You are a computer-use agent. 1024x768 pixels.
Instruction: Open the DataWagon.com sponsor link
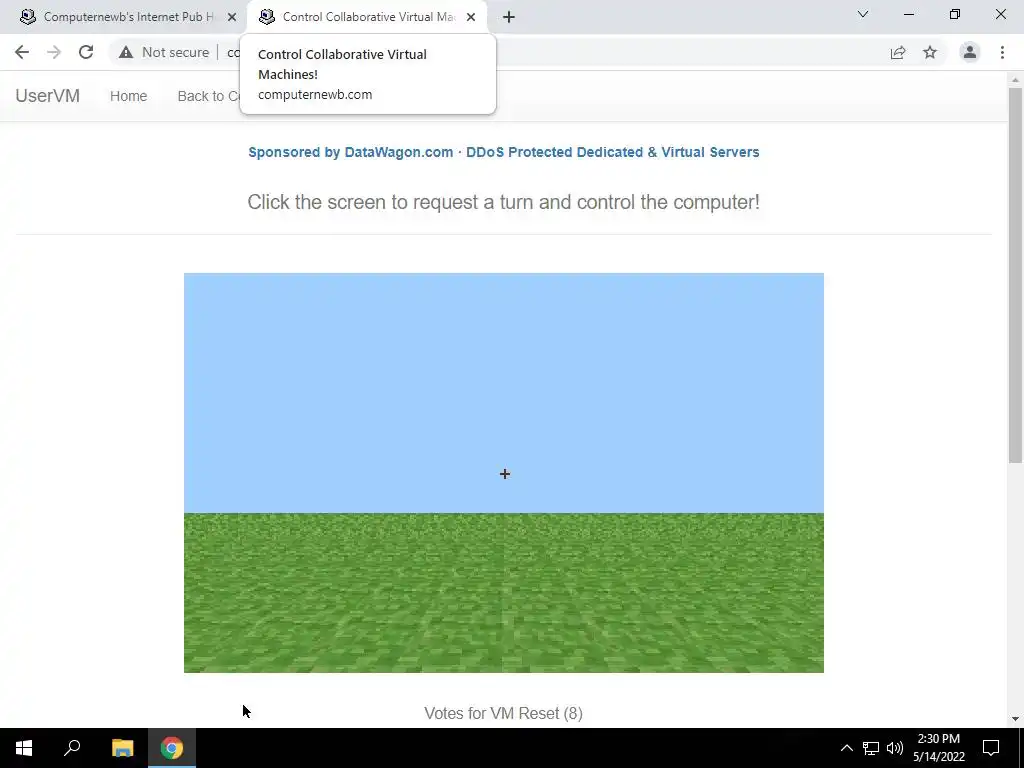point(504,152)
